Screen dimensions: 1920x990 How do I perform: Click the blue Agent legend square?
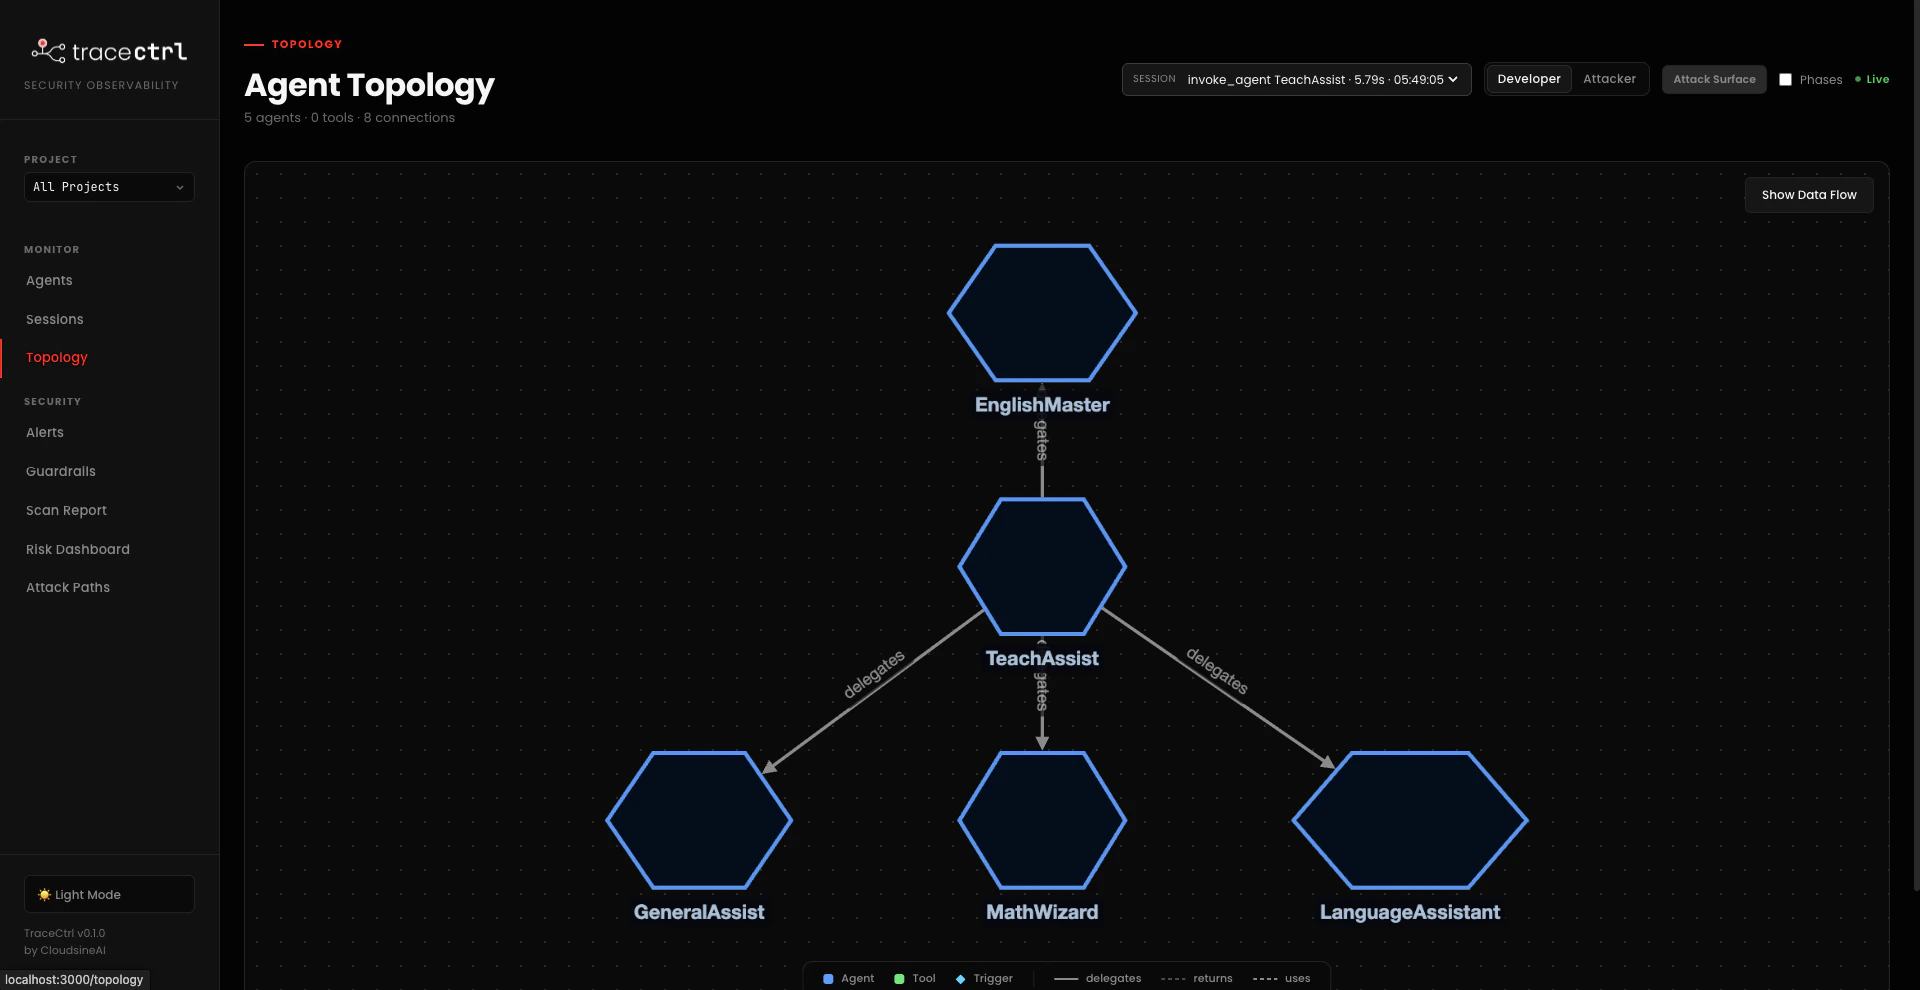pos(828,979)
